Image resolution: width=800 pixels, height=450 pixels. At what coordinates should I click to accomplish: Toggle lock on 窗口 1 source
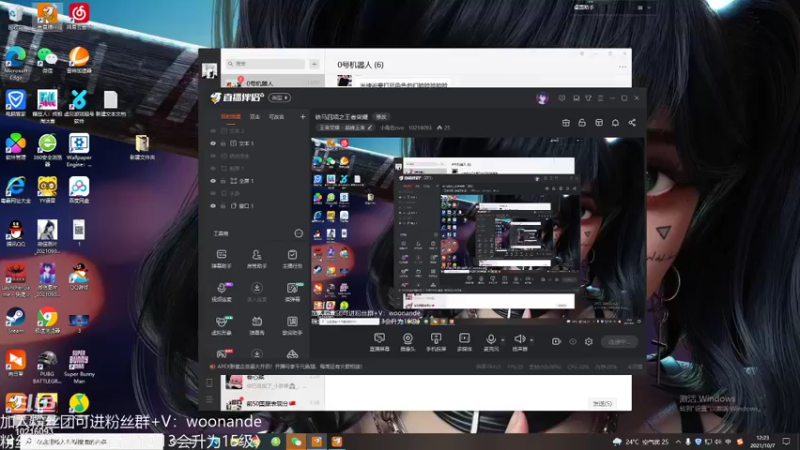point(223,206)
